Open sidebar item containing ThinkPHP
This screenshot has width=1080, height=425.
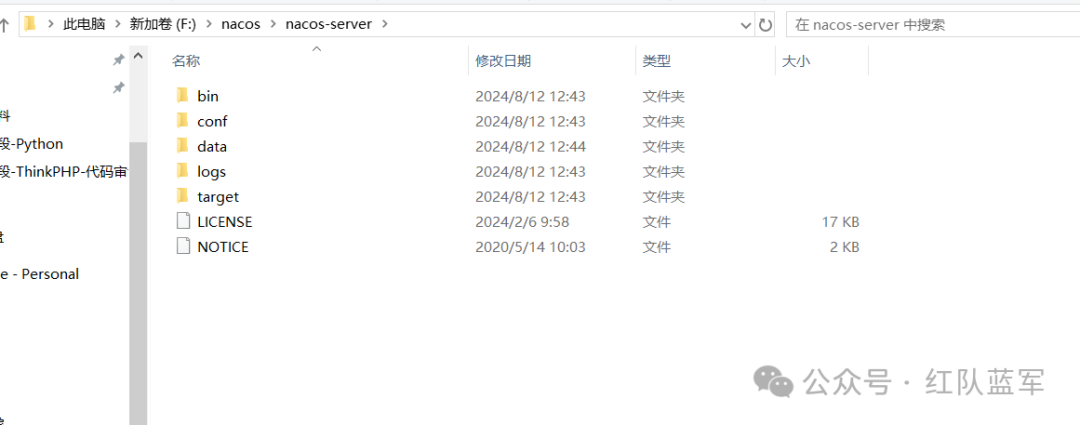[x=63, y=172]
